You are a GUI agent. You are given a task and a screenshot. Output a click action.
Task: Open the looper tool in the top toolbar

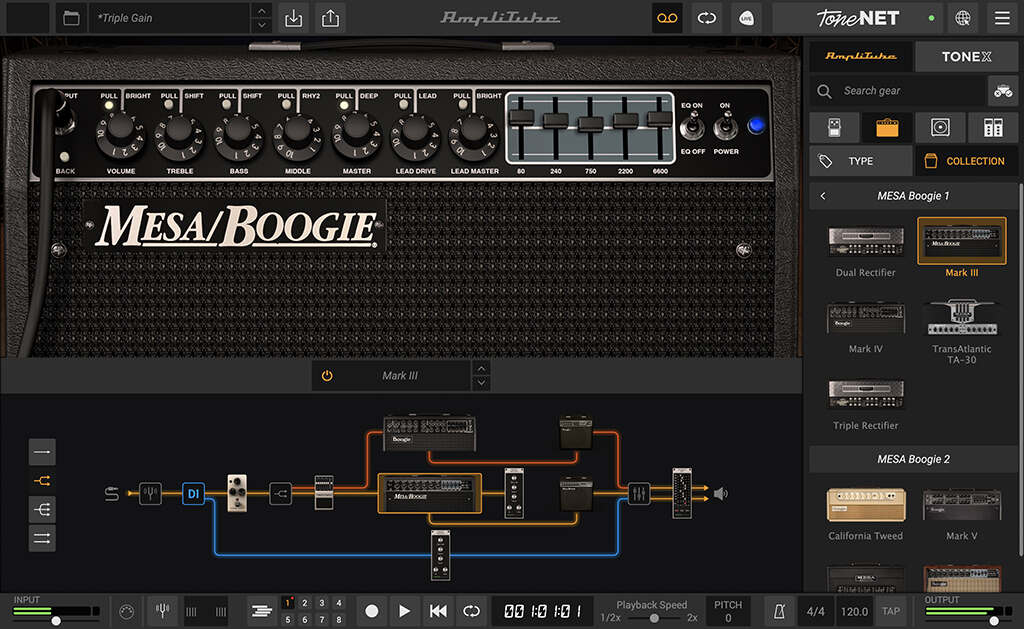click(666, 18)
